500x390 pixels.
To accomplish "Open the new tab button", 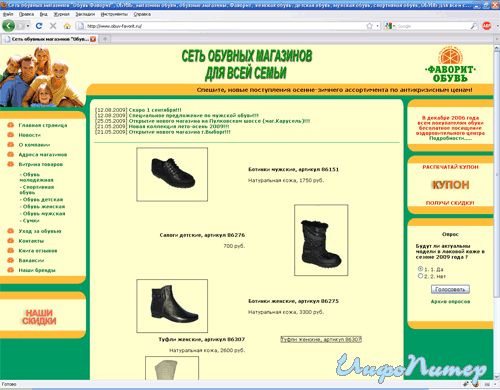I will point(105,39).
